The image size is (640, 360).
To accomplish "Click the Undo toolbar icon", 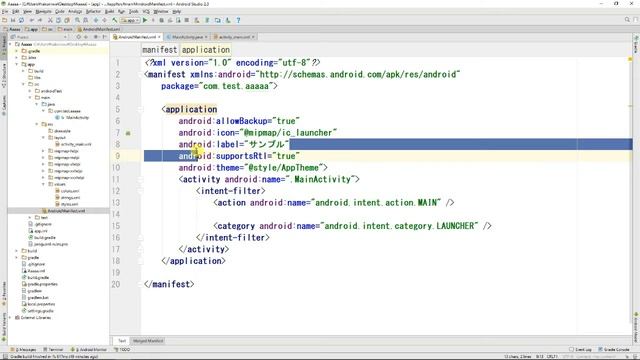I will pyautogui.click(x=32, y=20).
